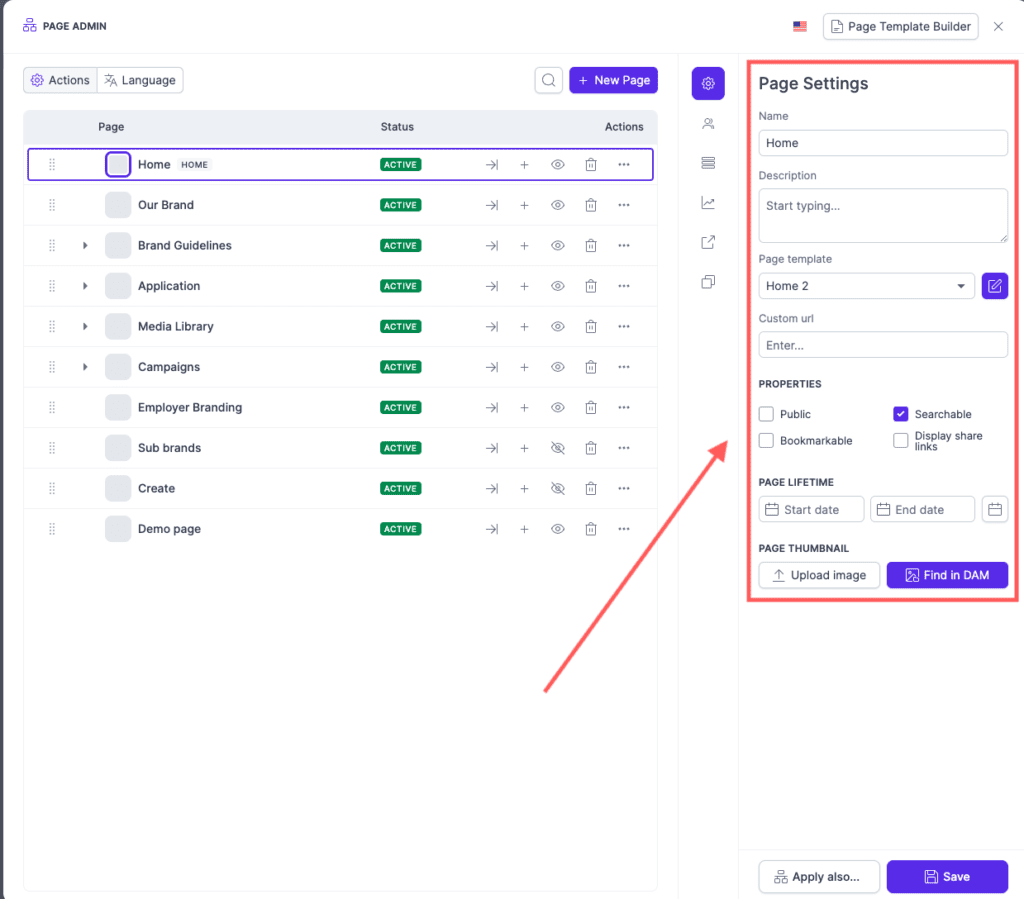This screenshot has width=1024, height=899.
Task: Select the user permissions icon in sidebar
Action: point(708,123)
